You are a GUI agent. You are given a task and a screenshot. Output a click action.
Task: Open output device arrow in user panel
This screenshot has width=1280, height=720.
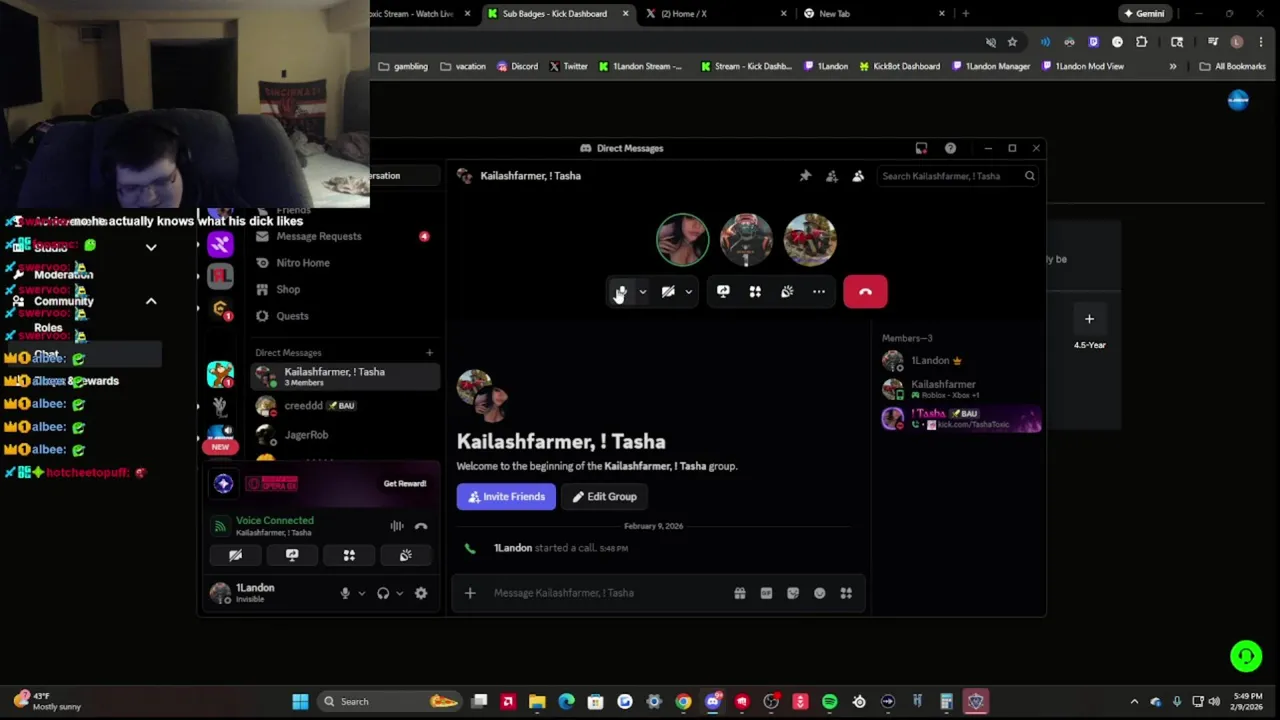click(x=399, y=593)
